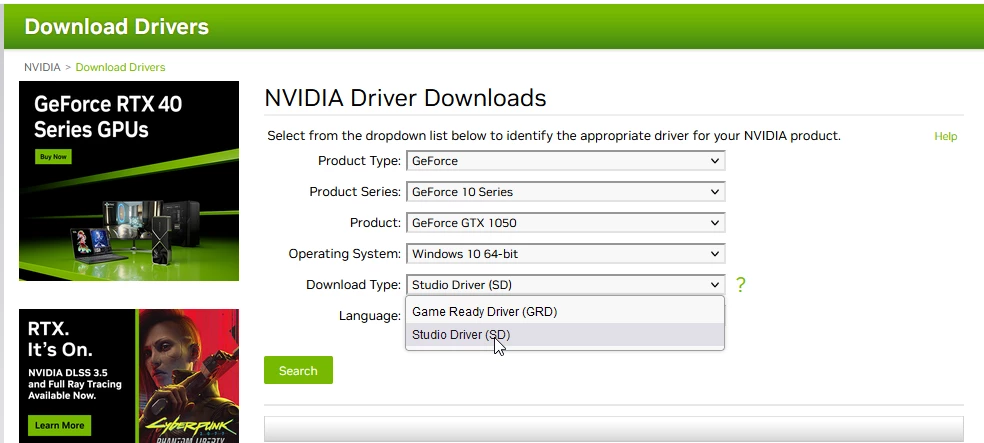The image size is (984, 443).
Task: Open the Operating System dropdown
Action: (x=565, y=254)
